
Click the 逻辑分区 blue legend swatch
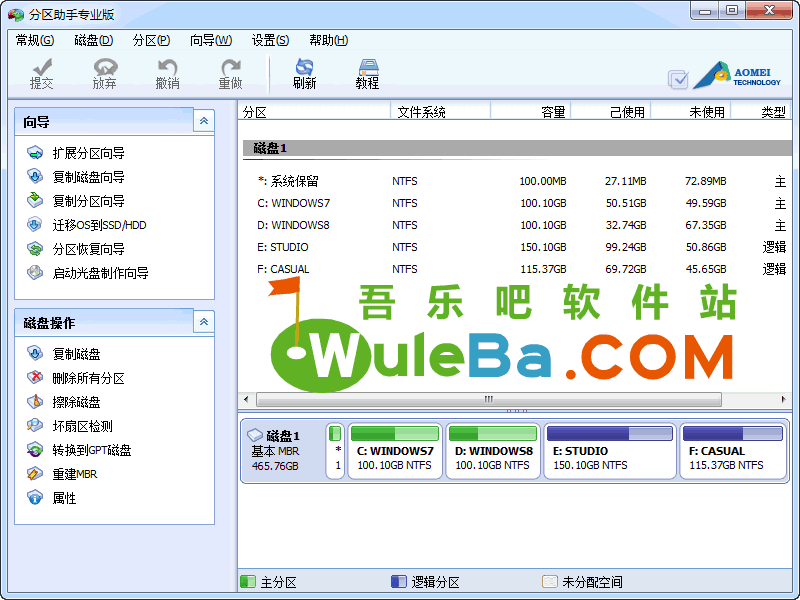point(398,582)
